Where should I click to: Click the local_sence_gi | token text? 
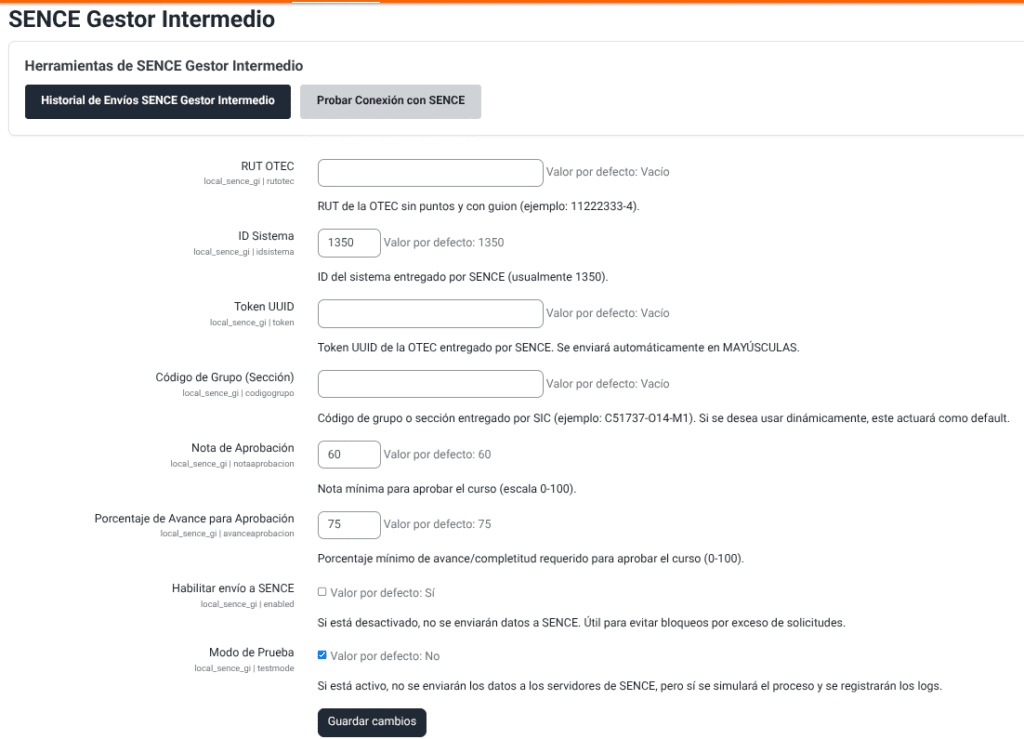coord(252,322)
